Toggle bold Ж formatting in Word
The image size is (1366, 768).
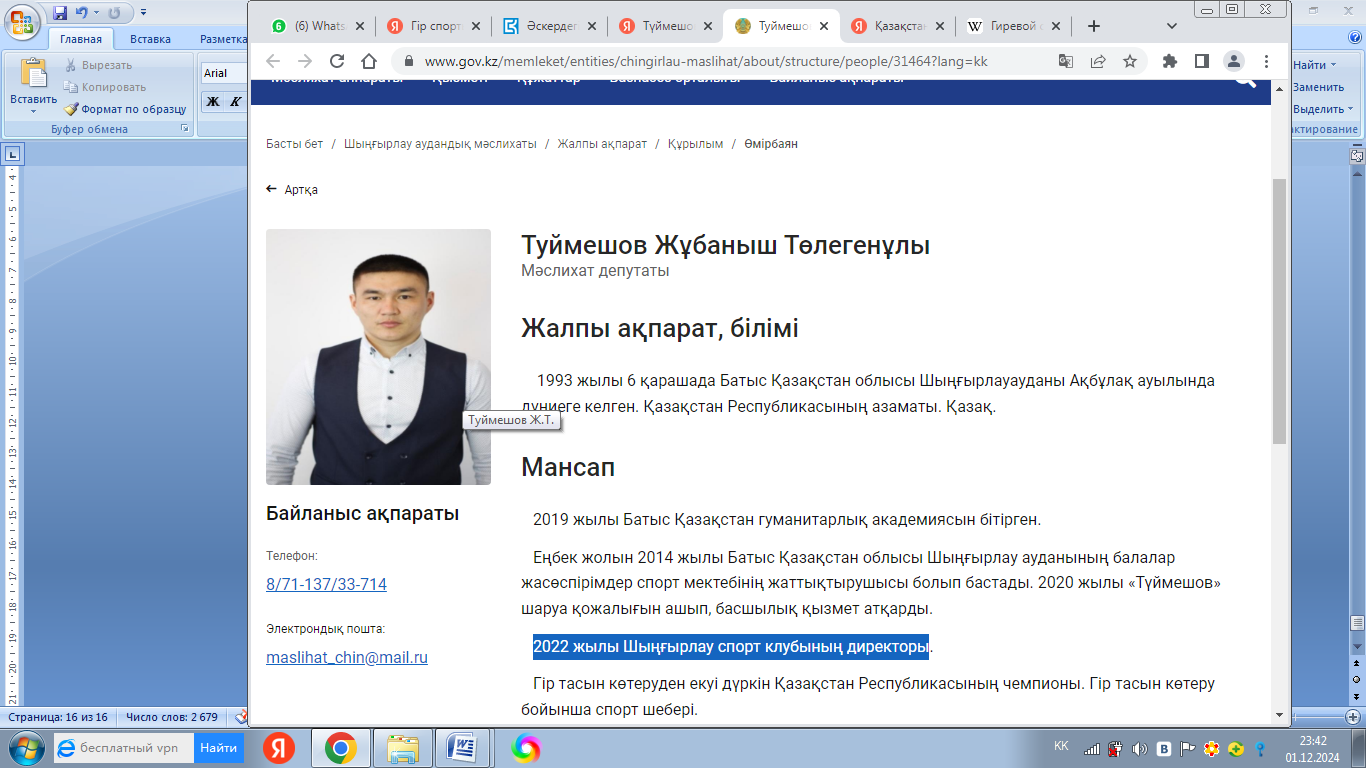212,101
